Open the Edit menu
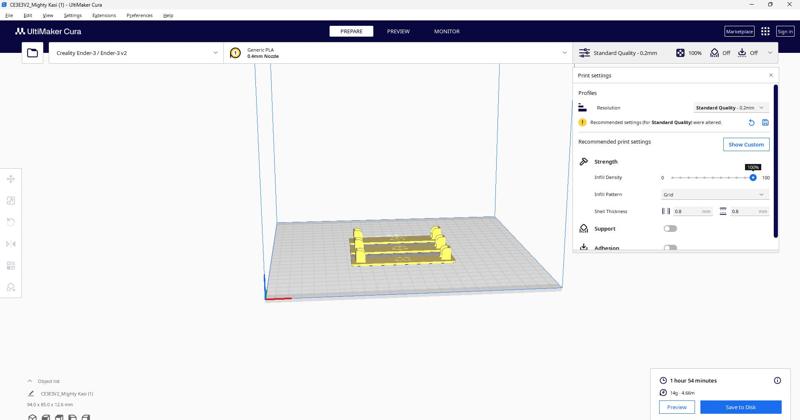 [28, 15]
